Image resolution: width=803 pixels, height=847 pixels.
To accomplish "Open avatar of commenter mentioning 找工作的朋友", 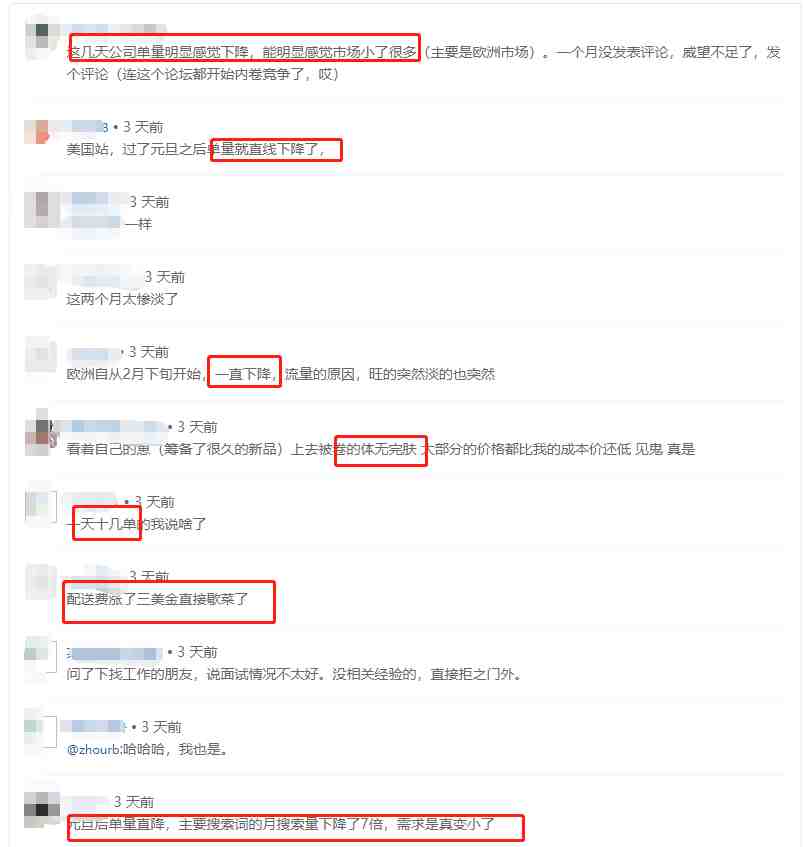I will [41, 656].
